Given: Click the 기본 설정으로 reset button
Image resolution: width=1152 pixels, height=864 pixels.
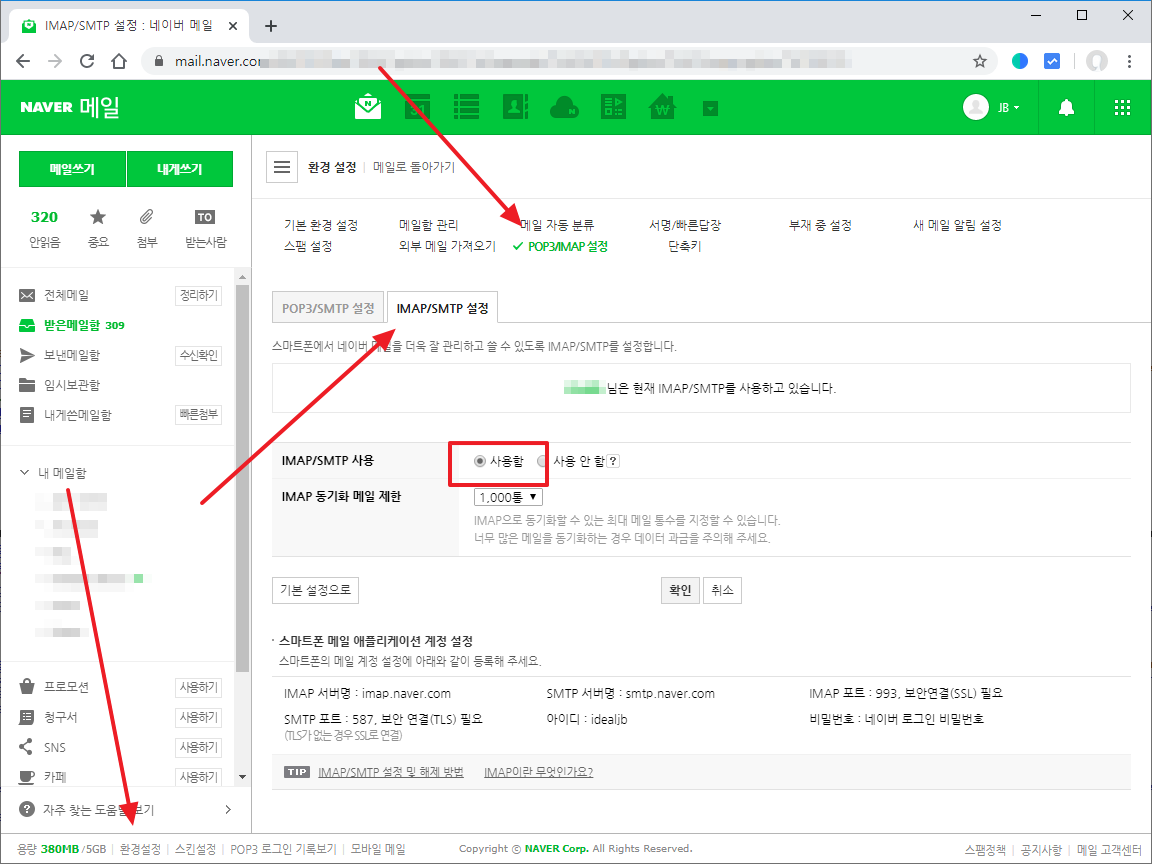Looking at the screenshot, I should 315,590.
